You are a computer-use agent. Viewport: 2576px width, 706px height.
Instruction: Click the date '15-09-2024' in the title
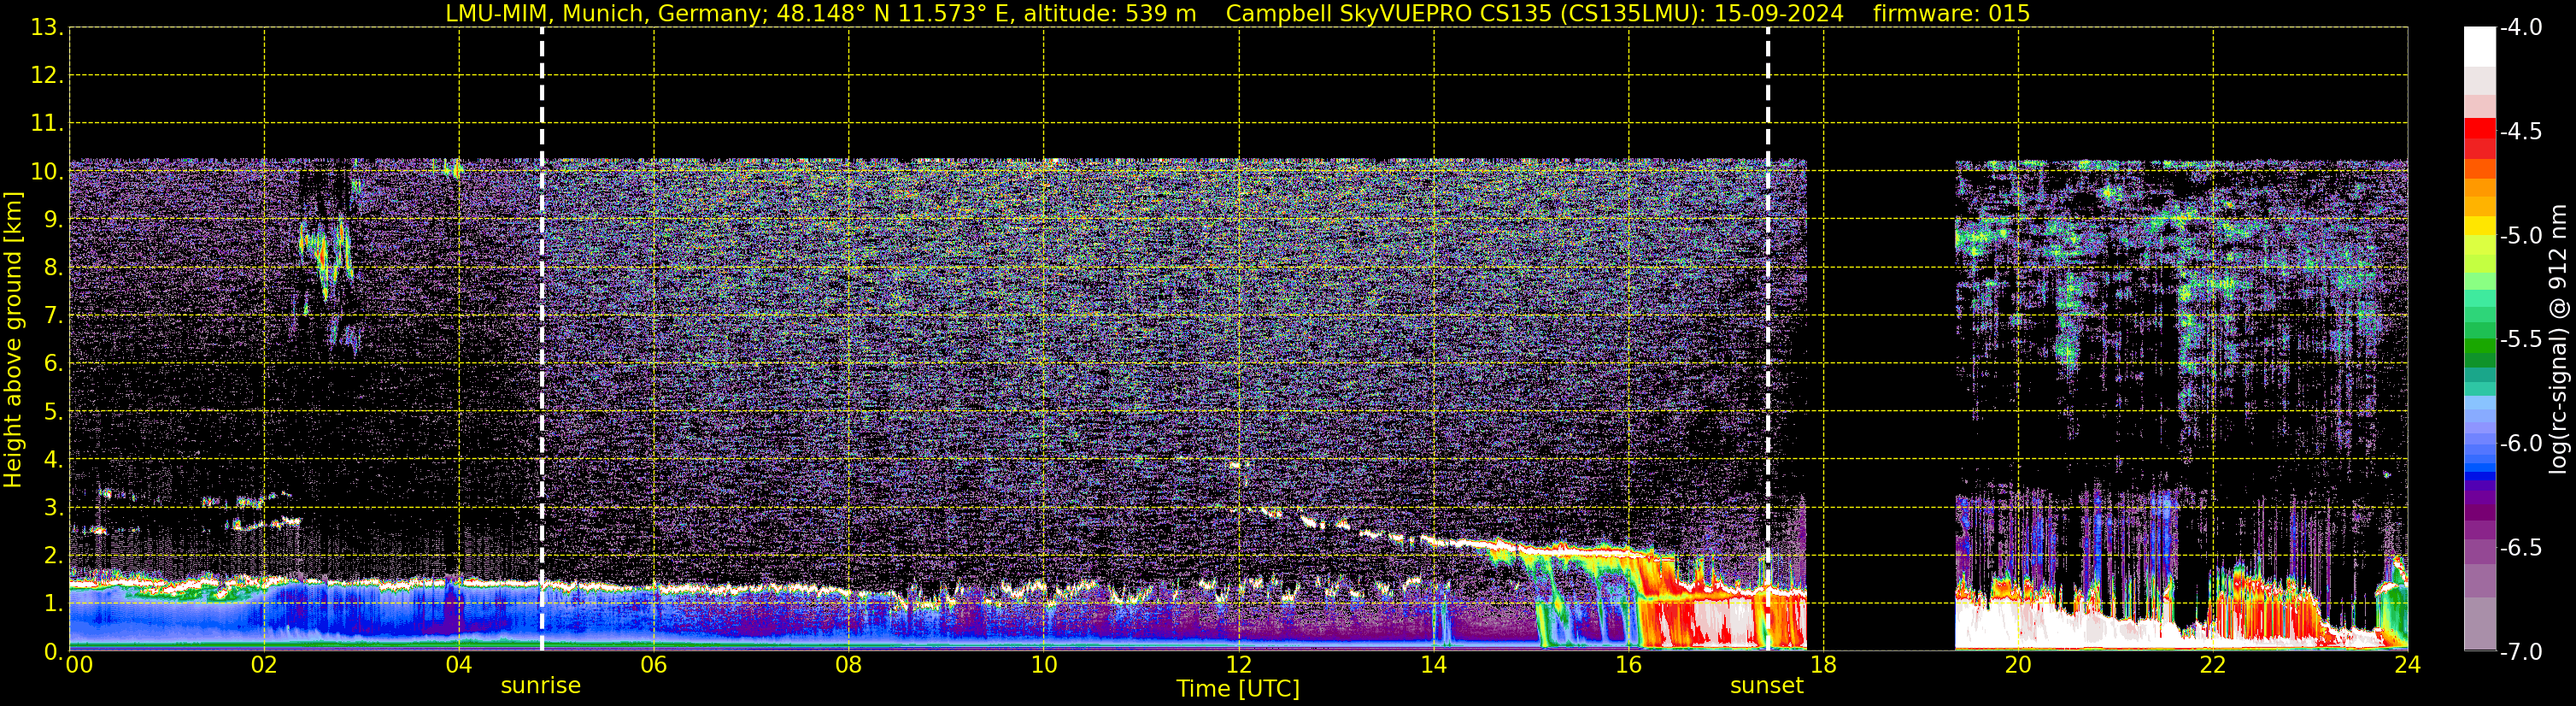click(x=1779, y=14)
